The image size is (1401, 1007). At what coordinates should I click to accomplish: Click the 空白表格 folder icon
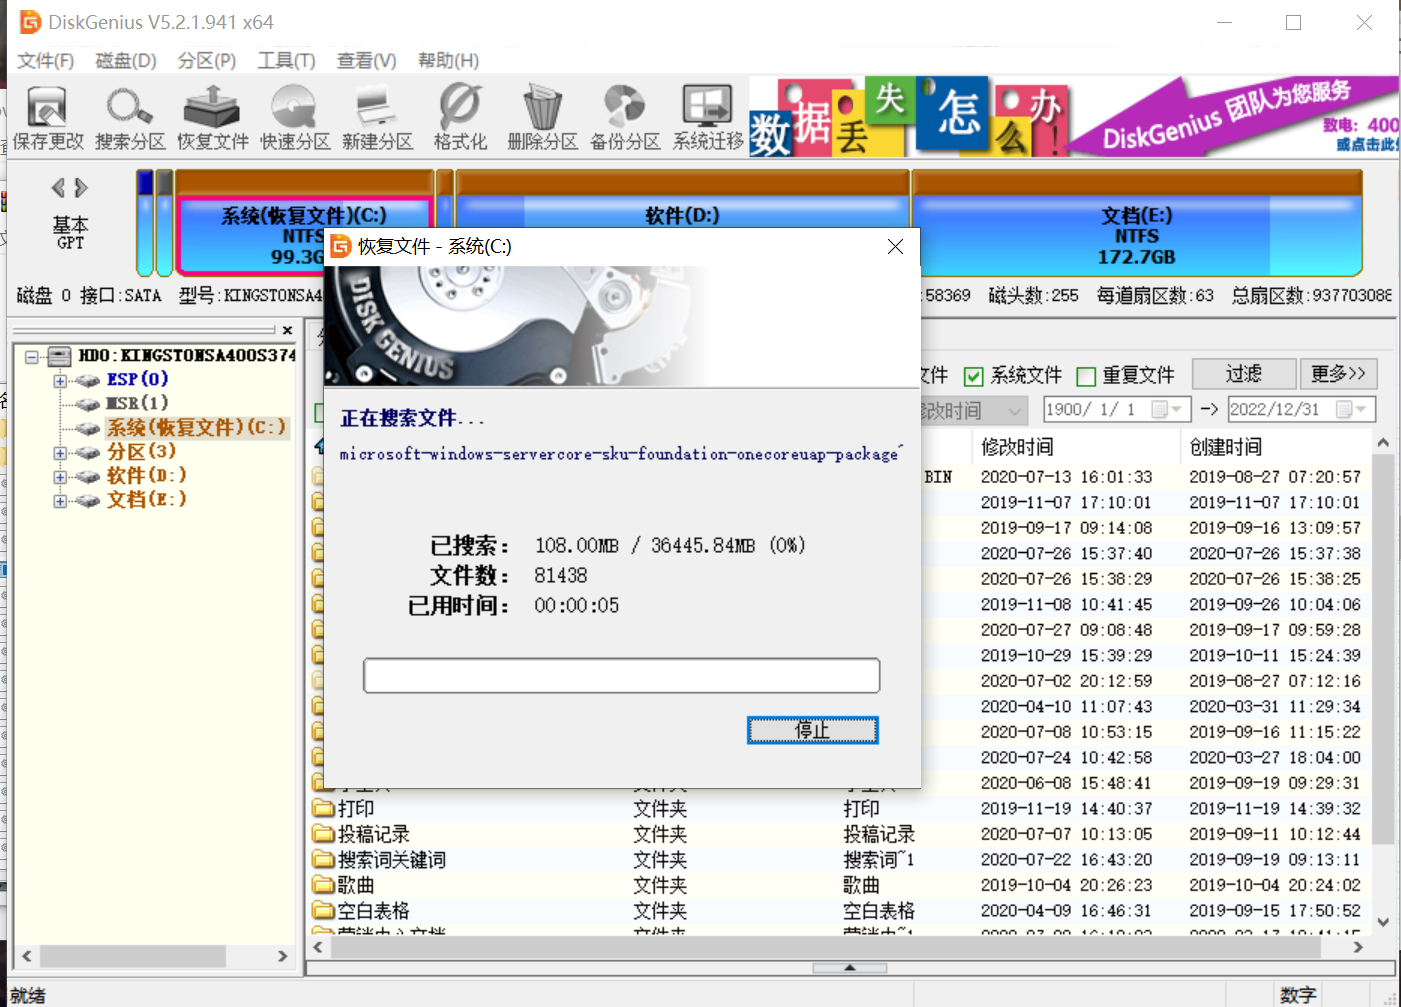click(x=322, y=910)
